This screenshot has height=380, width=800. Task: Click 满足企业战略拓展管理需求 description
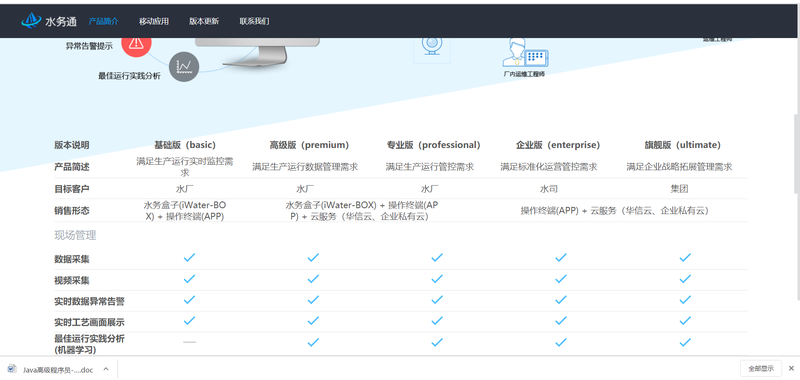click(679, 167)
